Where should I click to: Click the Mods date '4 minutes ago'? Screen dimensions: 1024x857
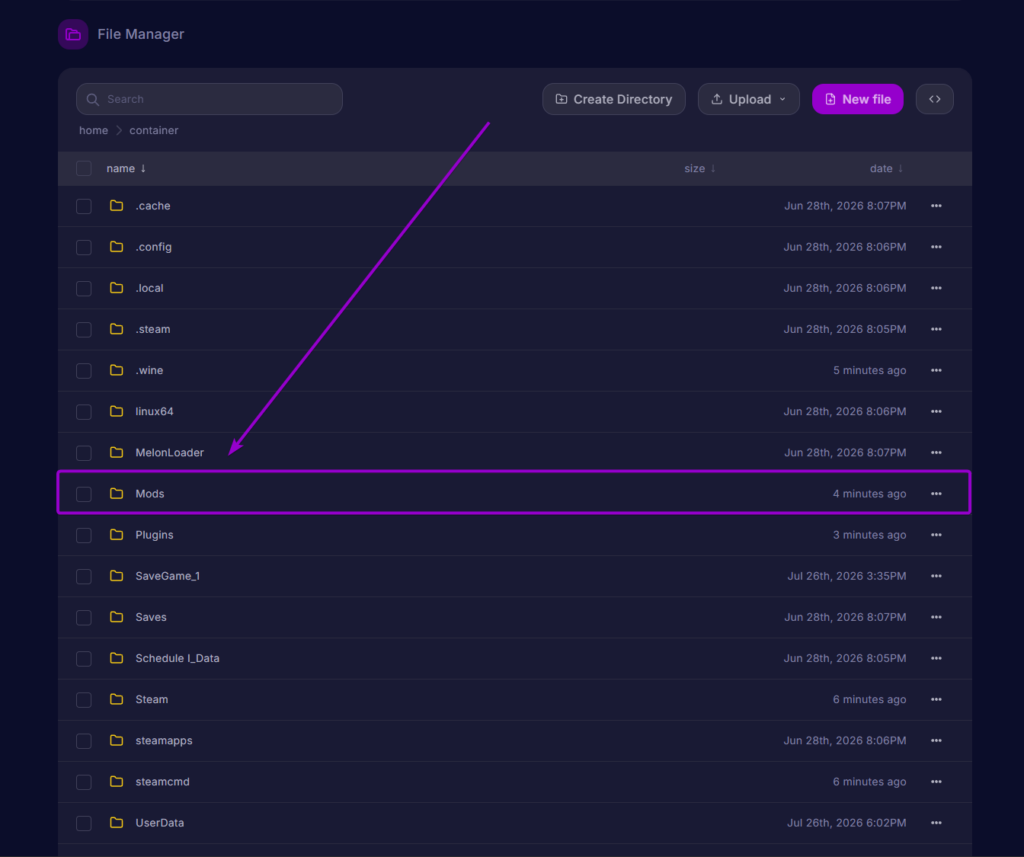coord(869,494)
